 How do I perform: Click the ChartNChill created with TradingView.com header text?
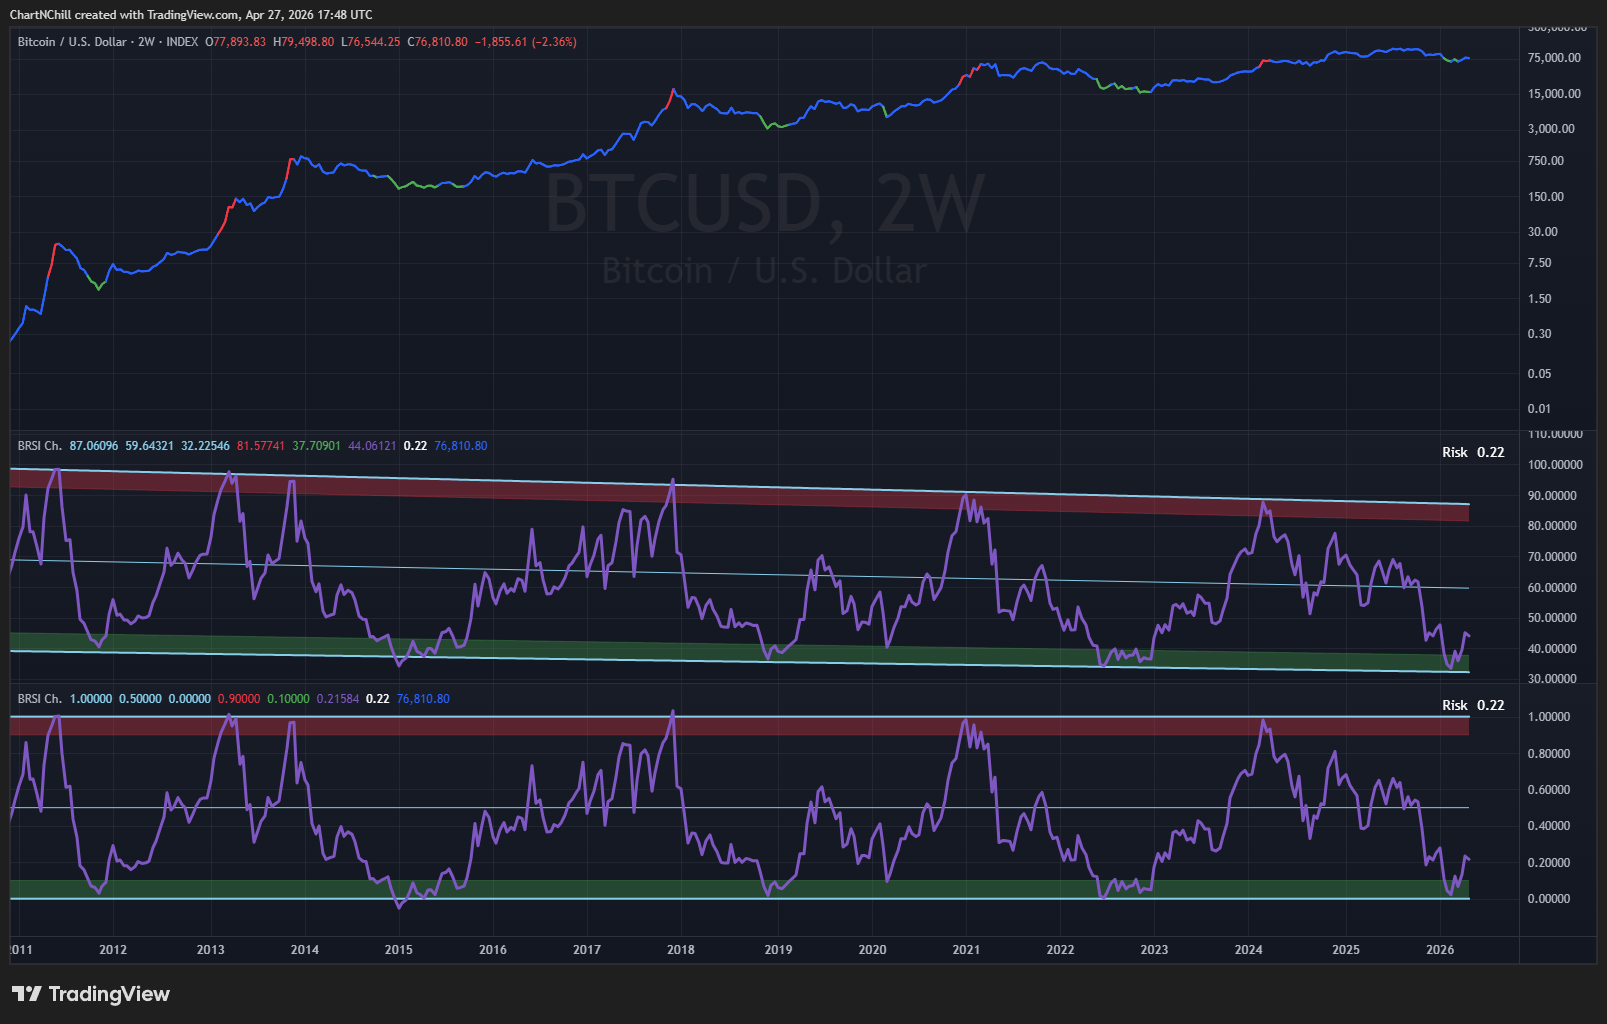tap(191, 14)
